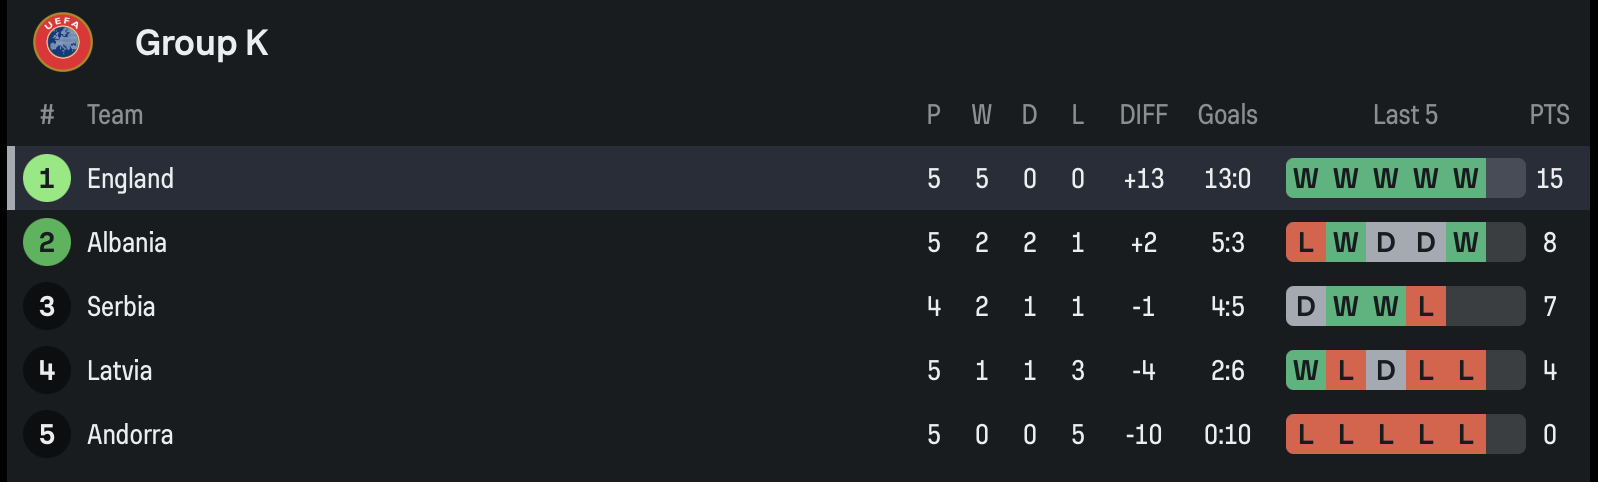Click the Goals column header
Viewport: 1598px width, 482px height.
click(1227, 115)
